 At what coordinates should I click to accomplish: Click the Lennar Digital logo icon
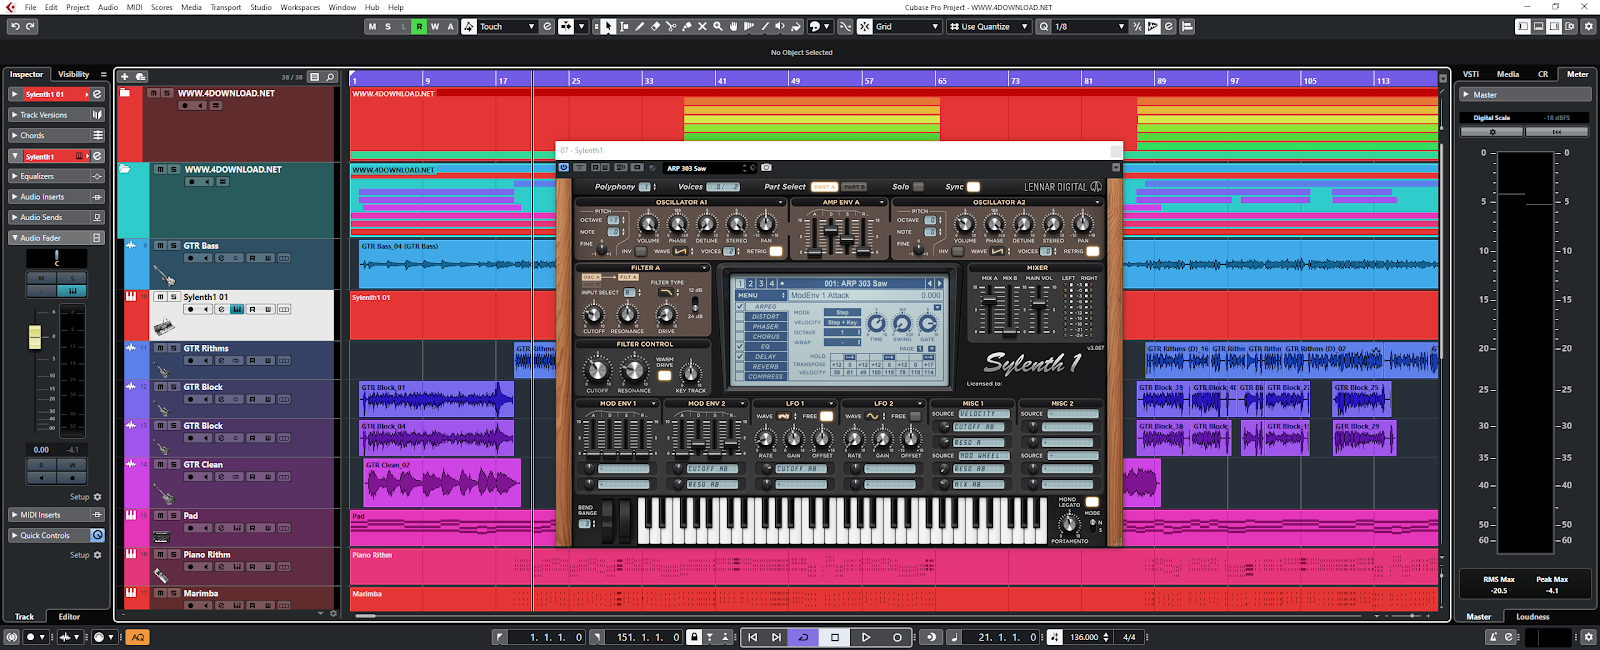(x=1096, y=186)
